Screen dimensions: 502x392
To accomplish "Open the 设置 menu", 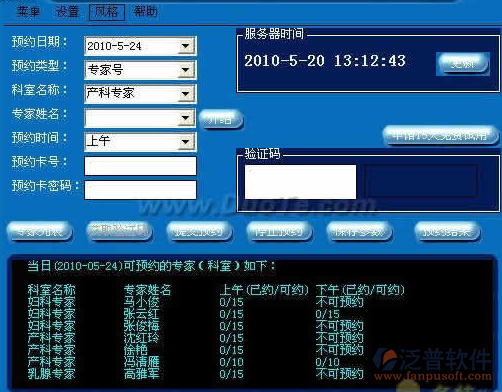I will pyautogui.click(x=67, y=12).
